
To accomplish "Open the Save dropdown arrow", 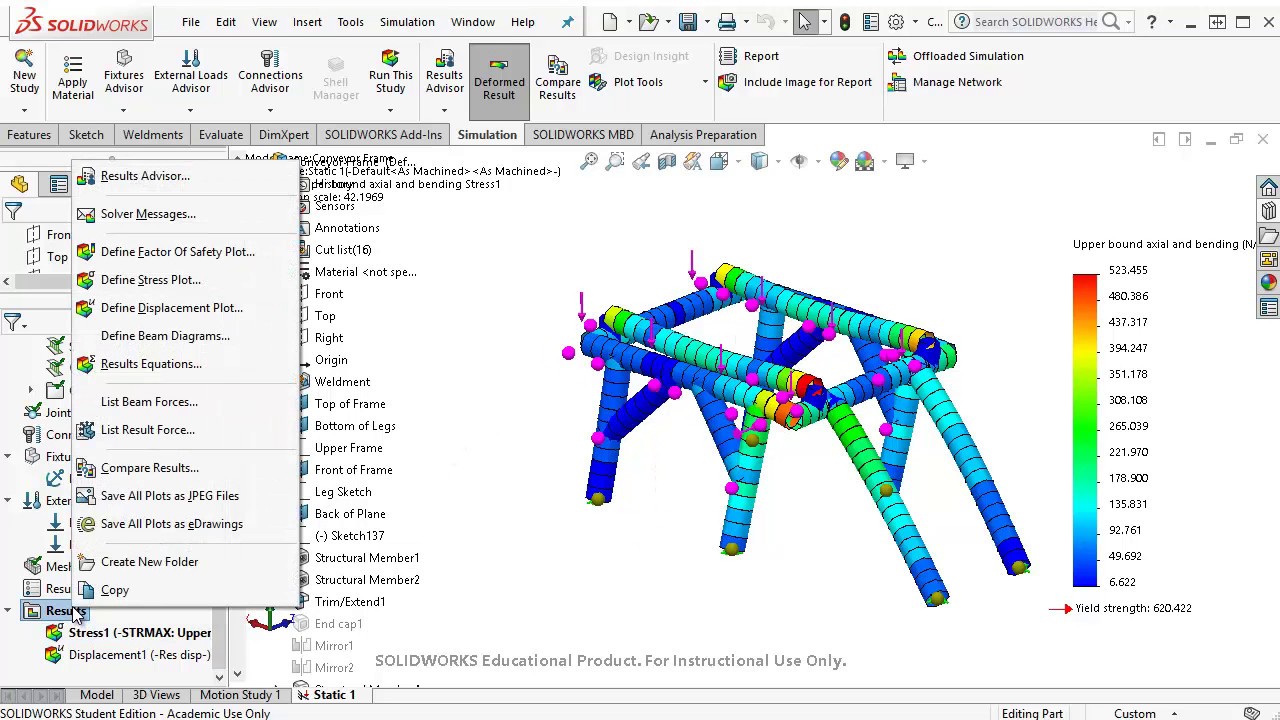I will (705, 22).
